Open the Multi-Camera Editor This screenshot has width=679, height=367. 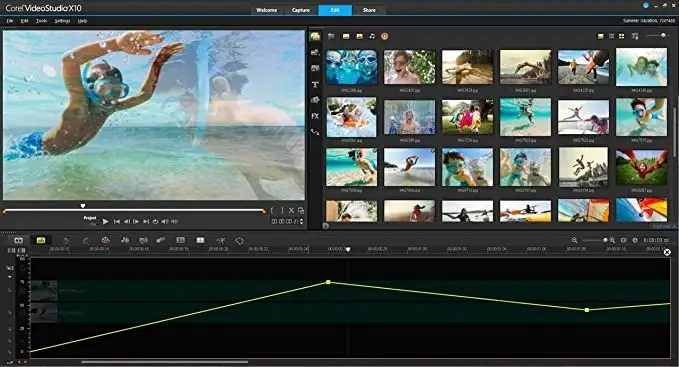click(x=200, y=240)
